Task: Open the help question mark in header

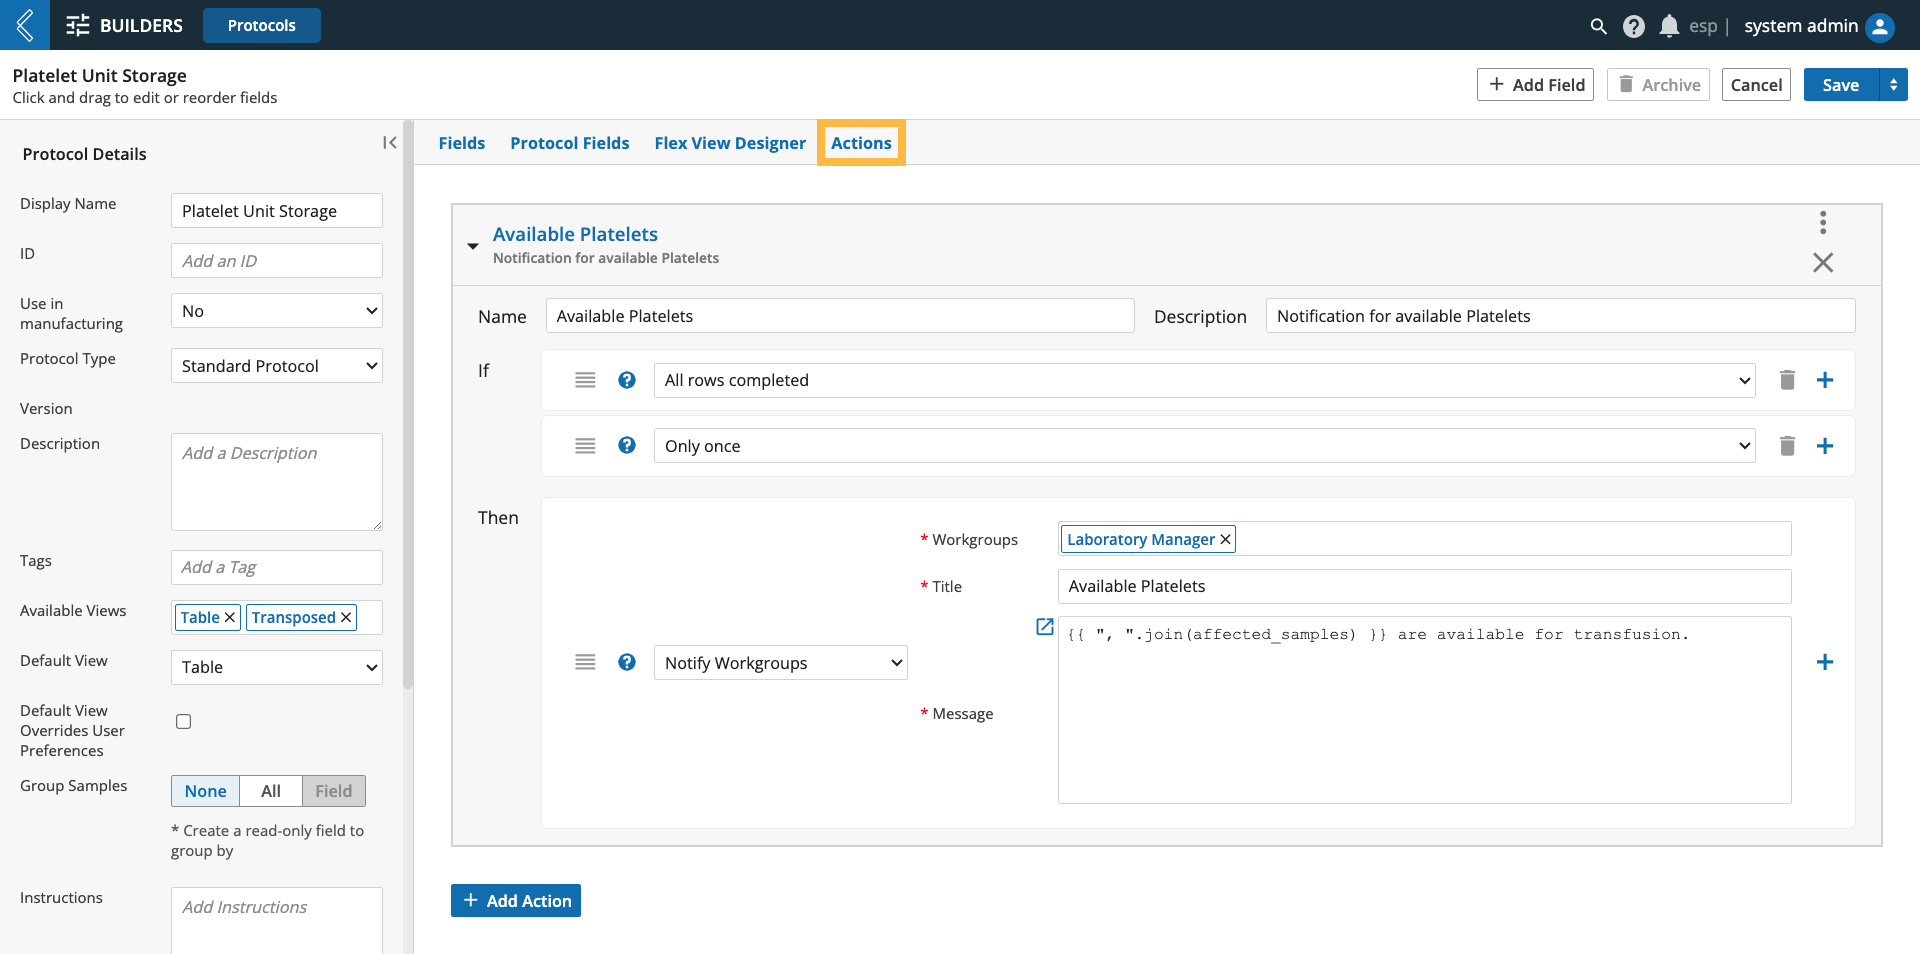Action: [x=1633, y=26]
